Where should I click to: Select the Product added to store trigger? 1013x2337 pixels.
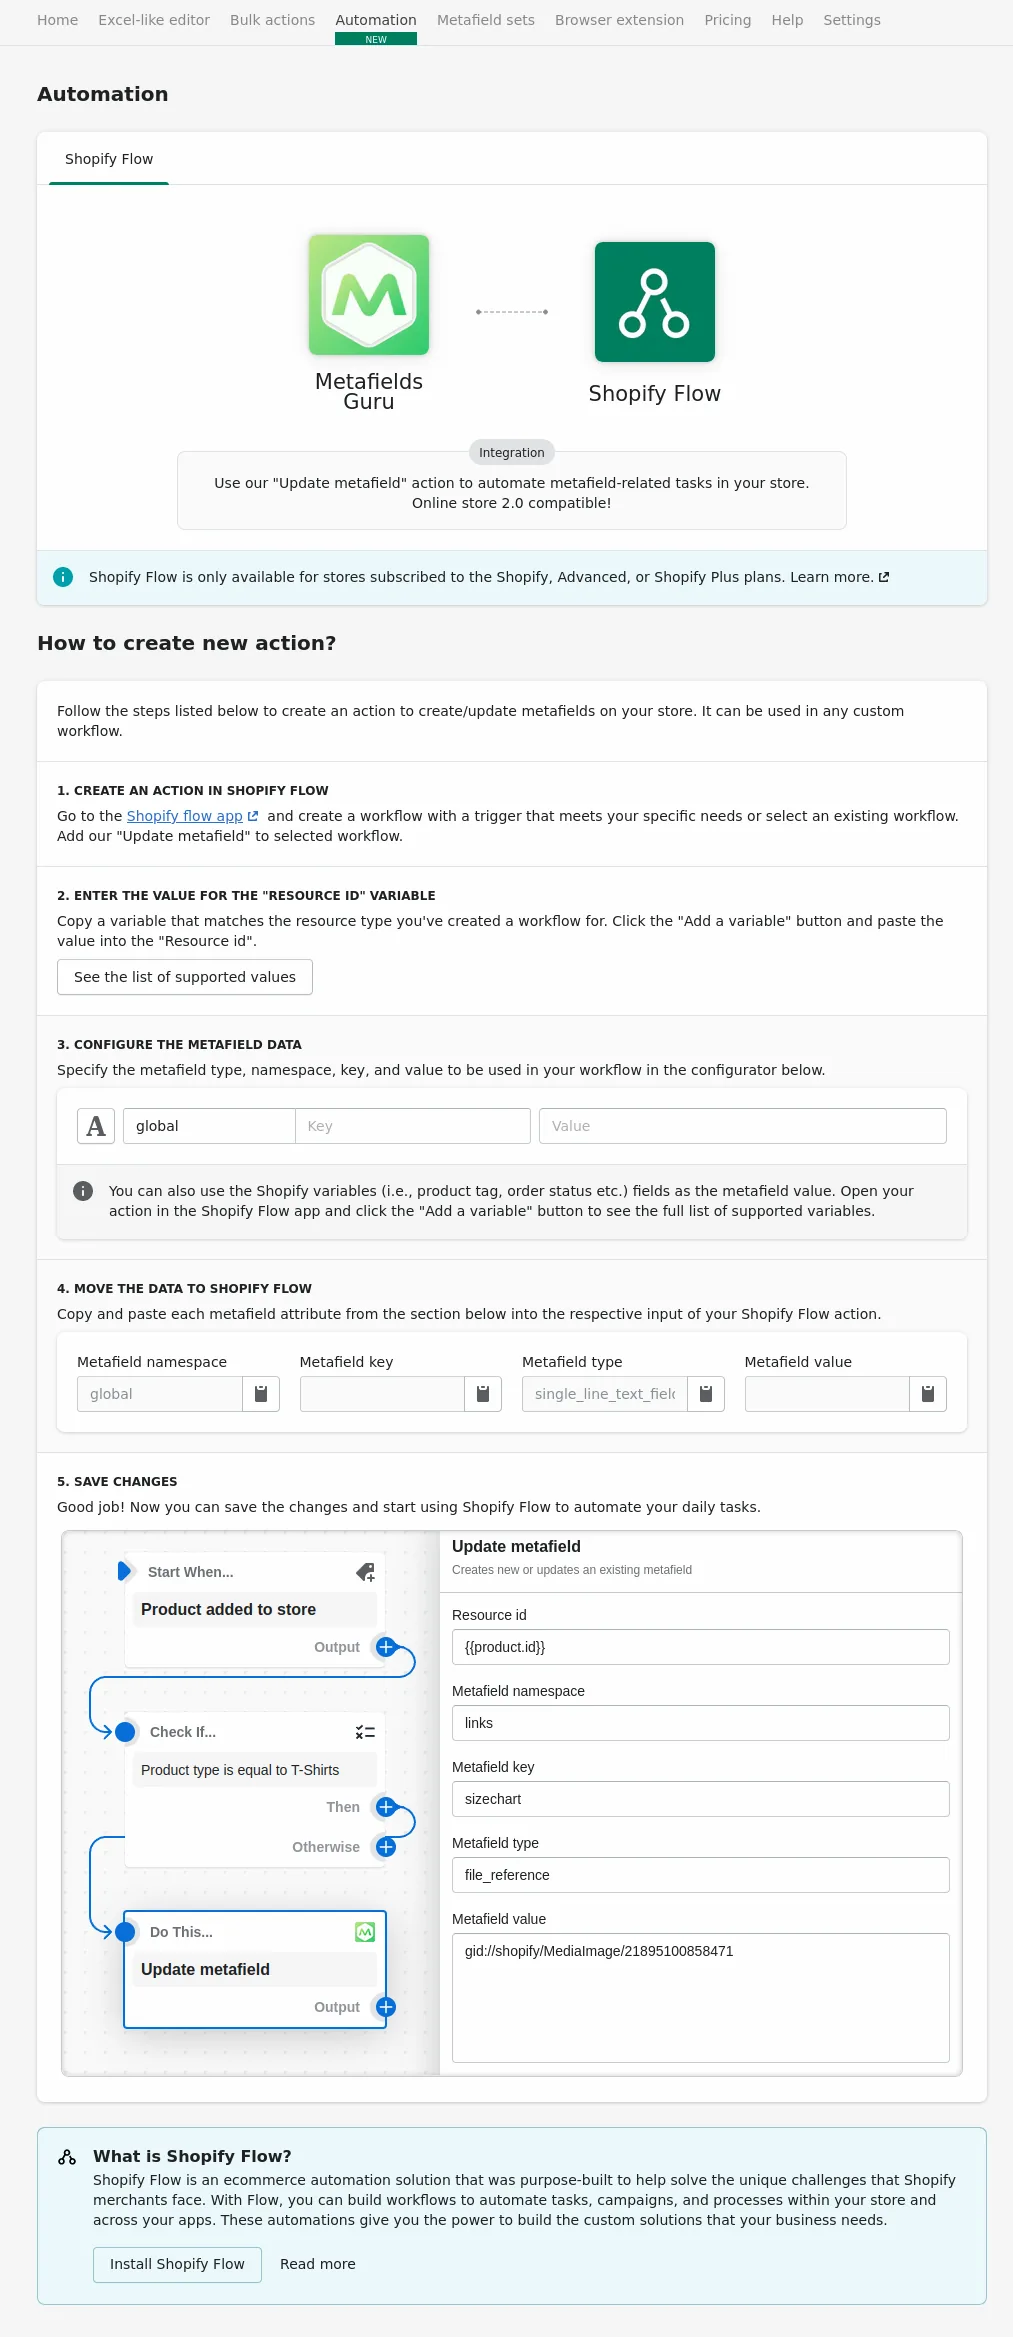pos(255,1609)
